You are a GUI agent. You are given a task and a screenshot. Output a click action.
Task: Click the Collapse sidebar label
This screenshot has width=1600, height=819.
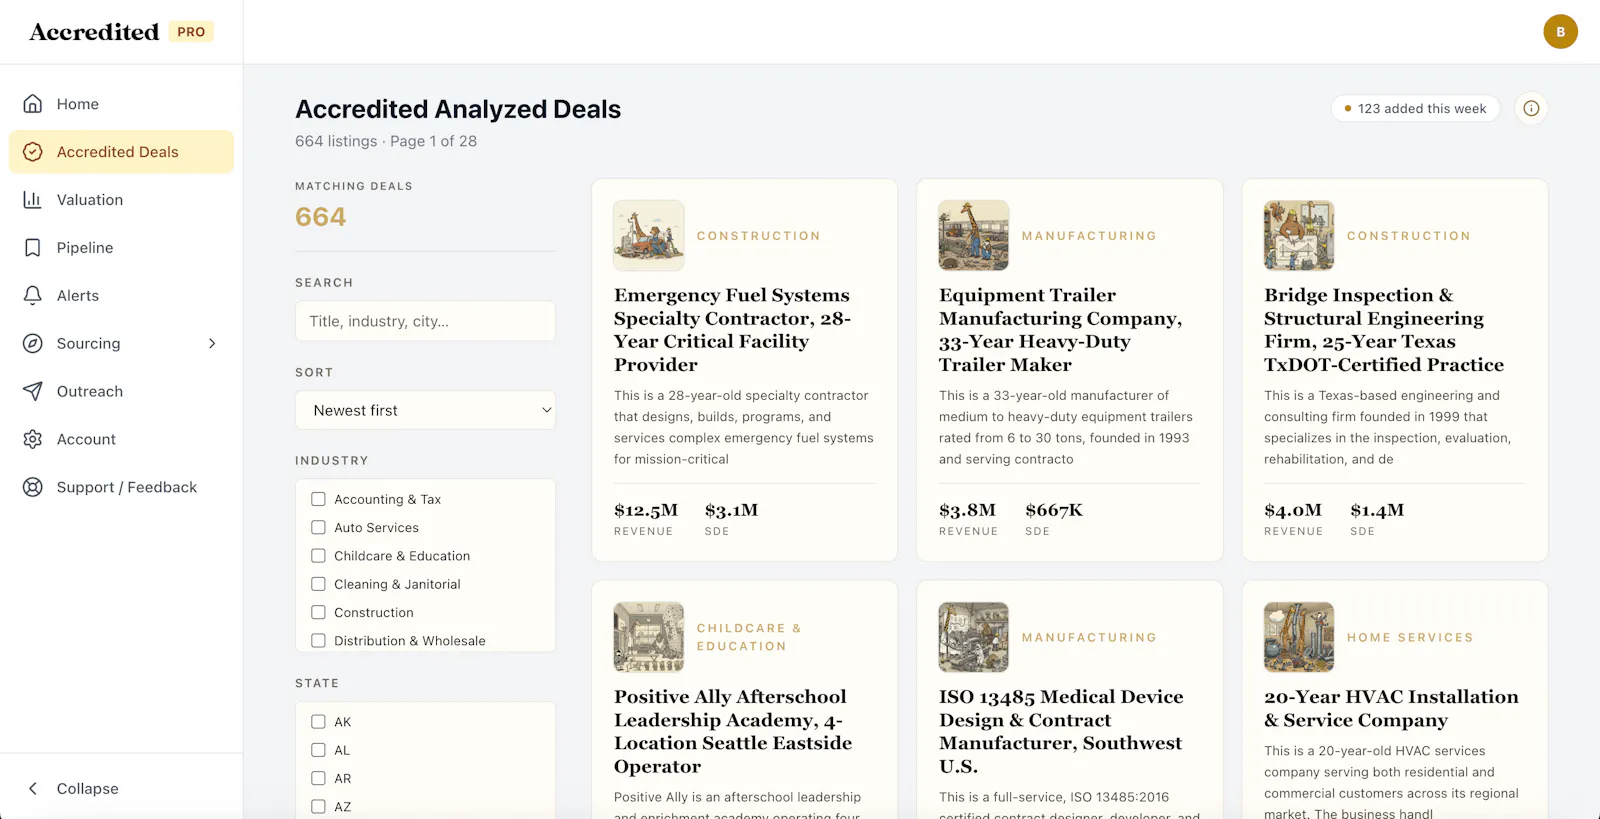point(88,789)
